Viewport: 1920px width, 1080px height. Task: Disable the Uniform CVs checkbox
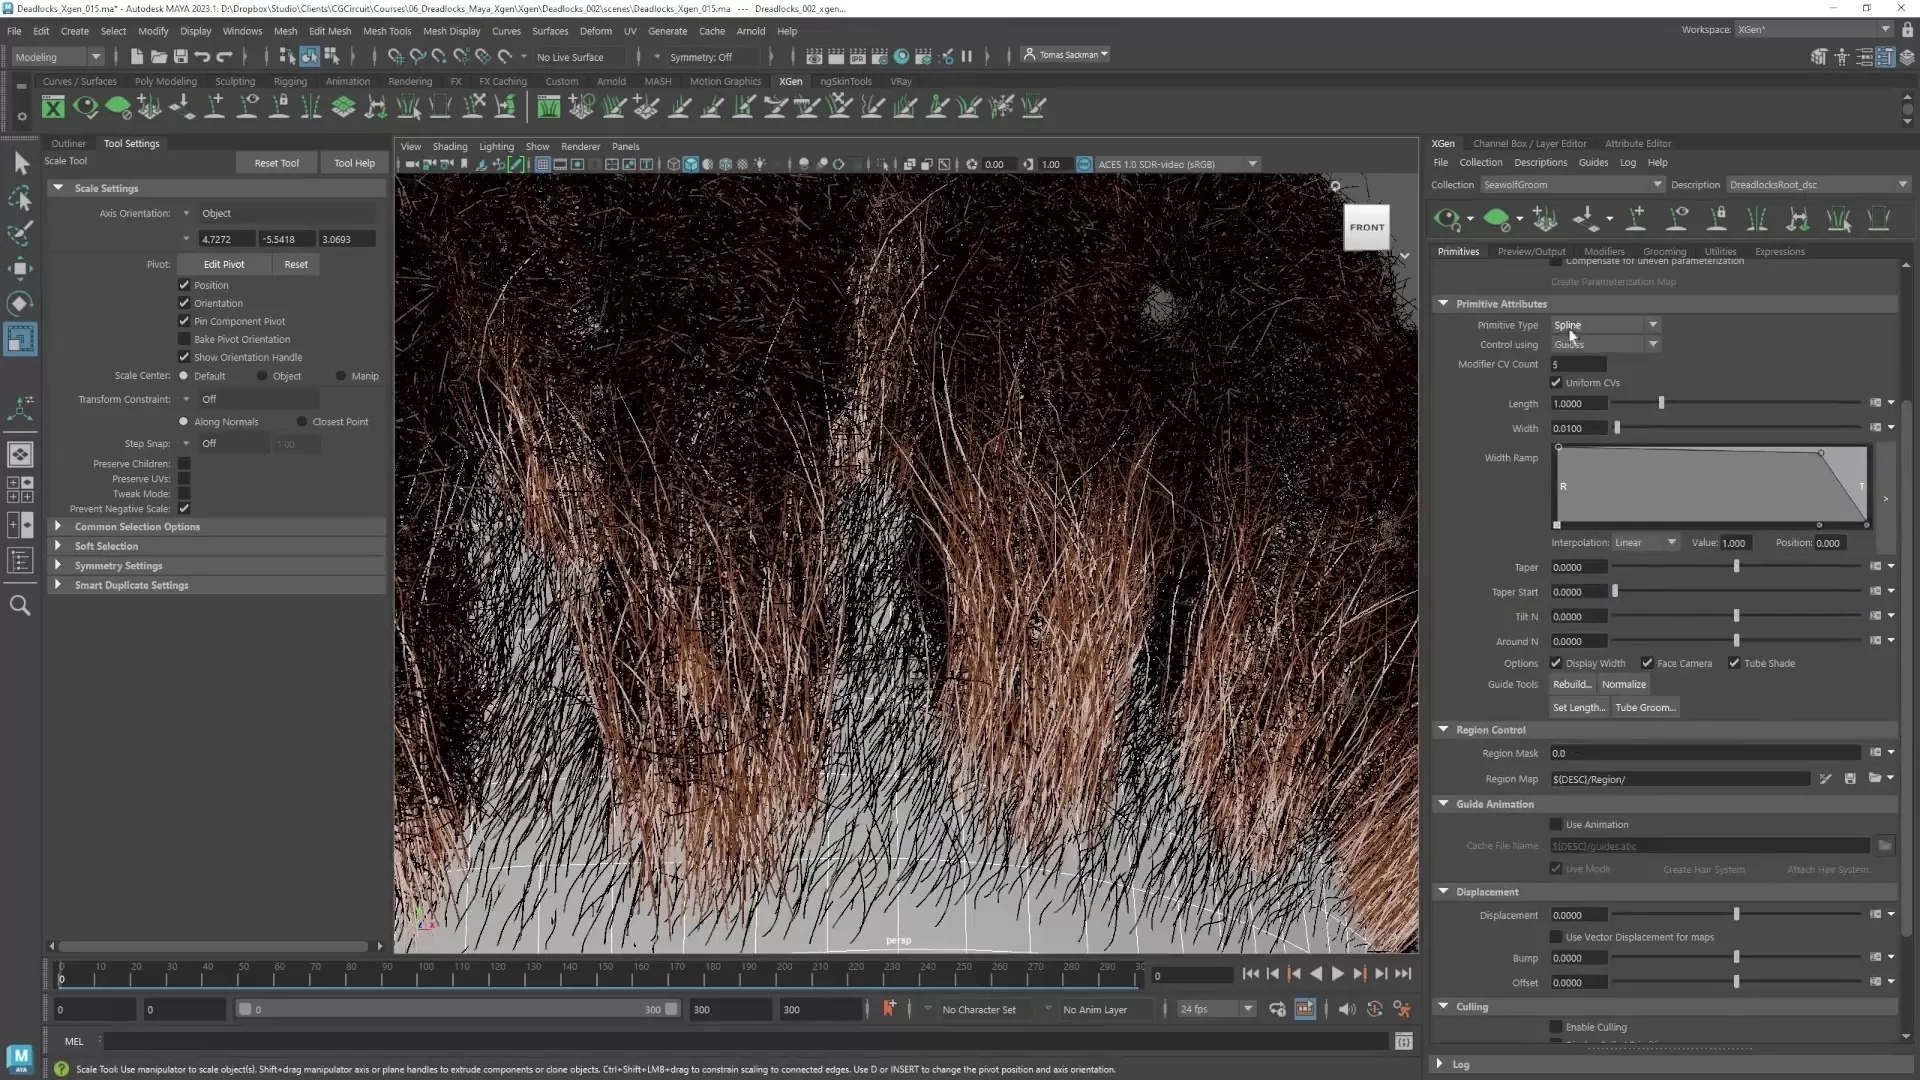coord(1556,383)
